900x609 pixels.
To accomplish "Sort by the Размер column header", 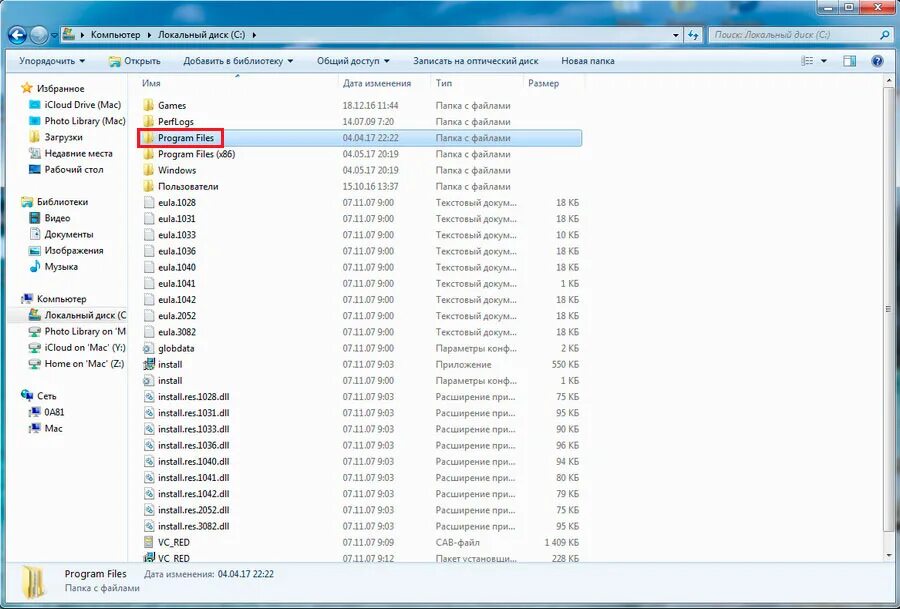I will click(543, 83).
